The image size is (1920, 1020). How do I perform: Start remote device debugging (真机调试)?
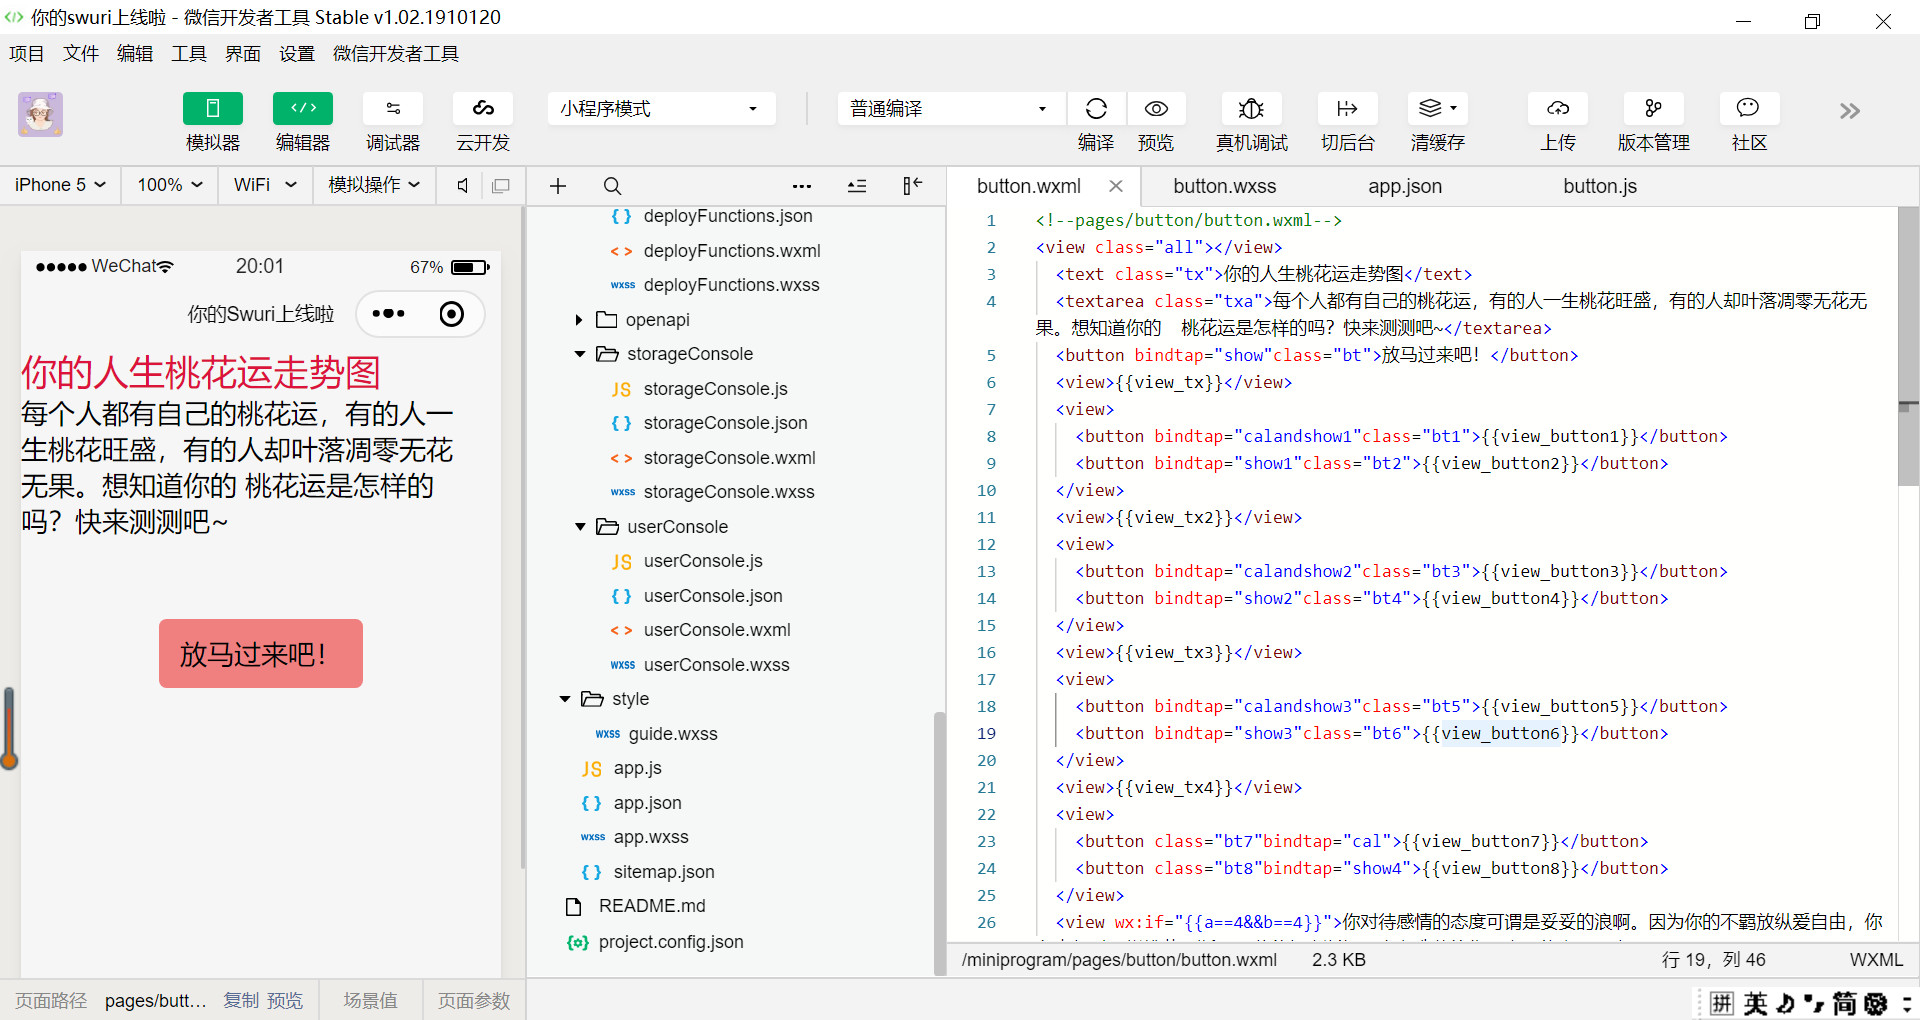point(1251,109)
